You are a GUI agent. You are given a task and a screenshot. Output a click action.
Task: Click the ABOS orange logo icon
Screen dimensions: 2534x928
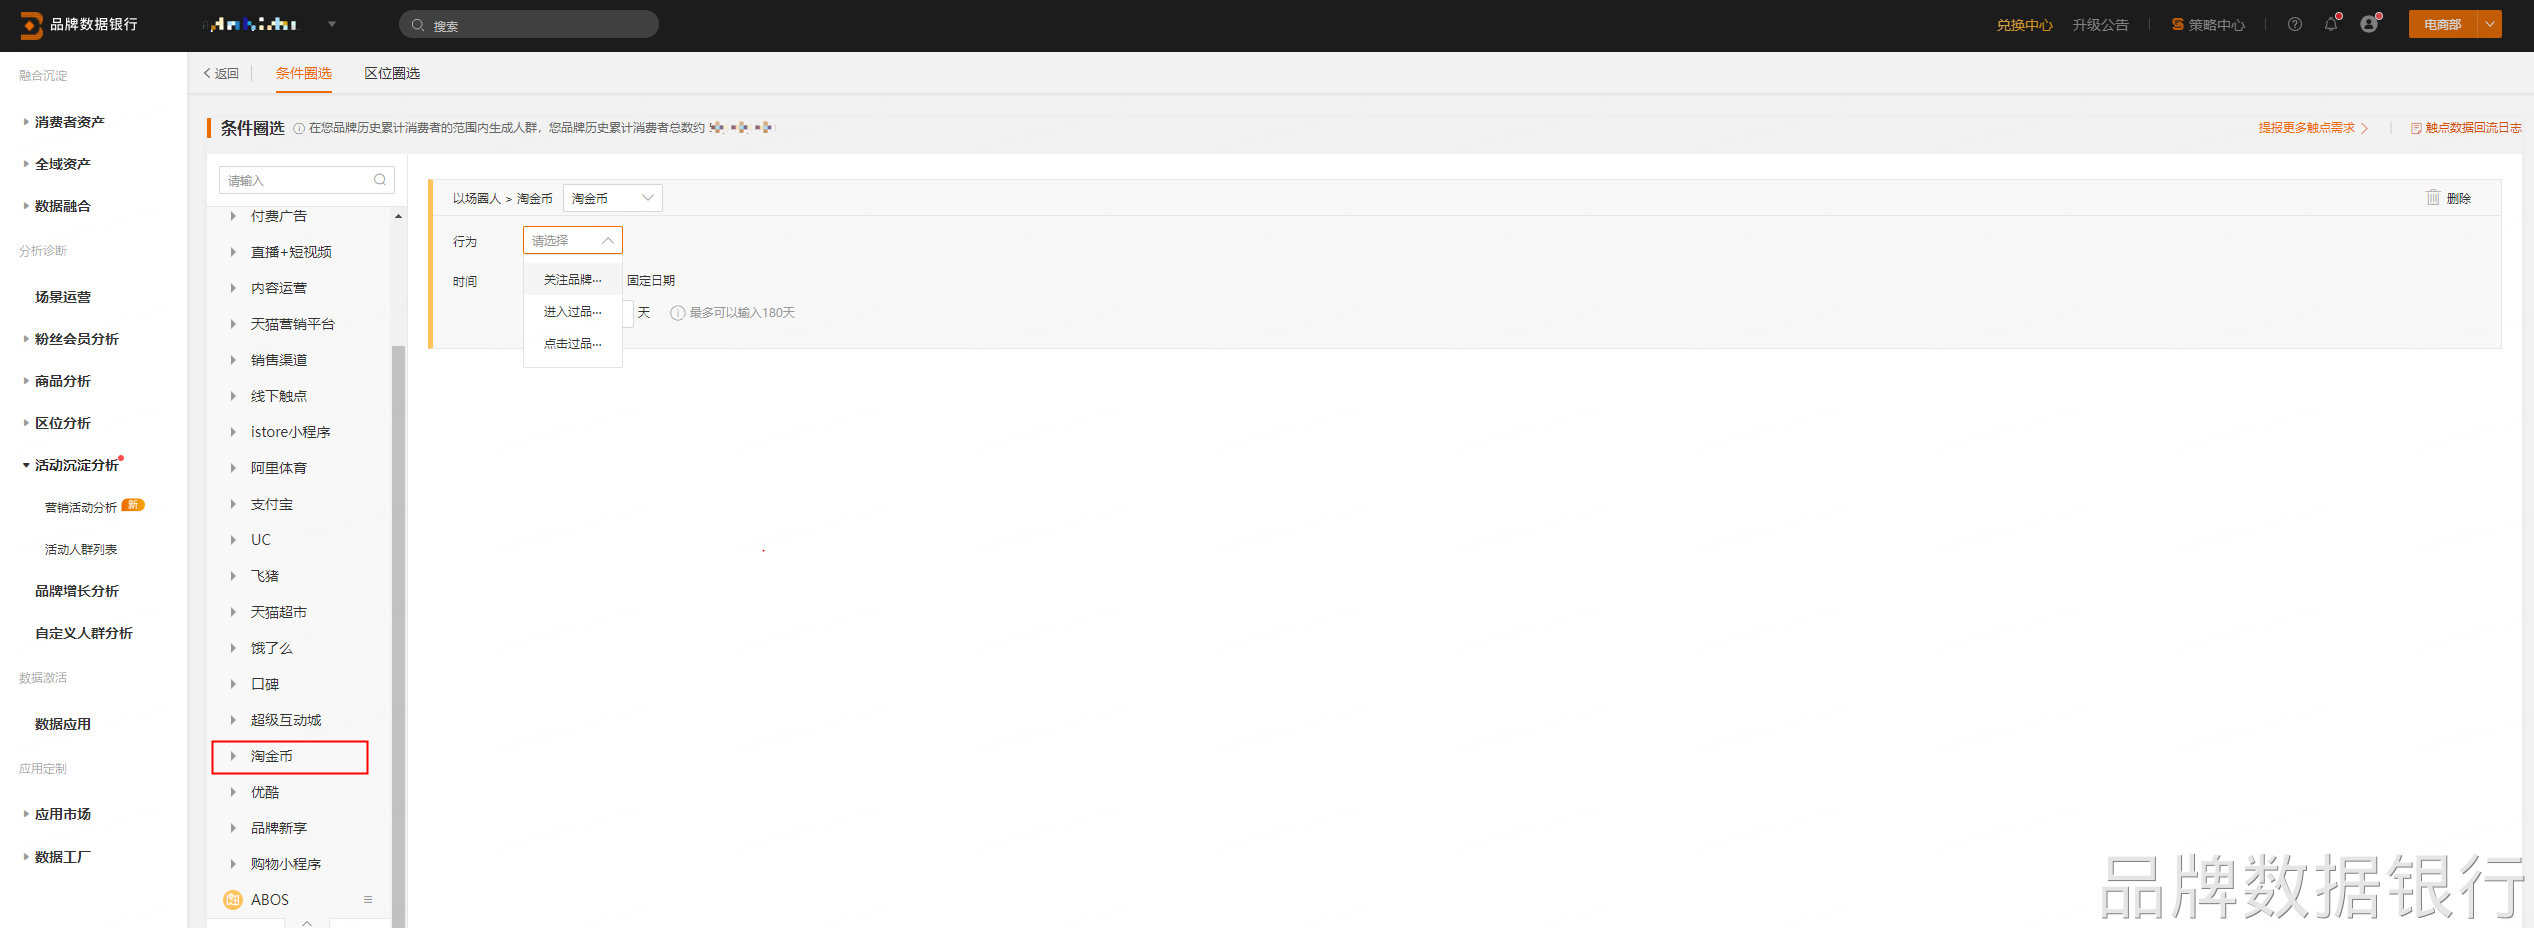point(233,899)
